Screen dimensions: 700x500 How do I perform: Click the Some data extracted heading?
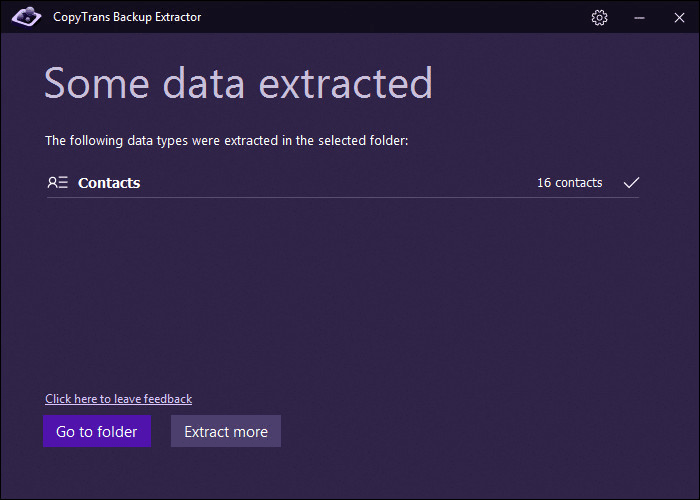[238, 83]
